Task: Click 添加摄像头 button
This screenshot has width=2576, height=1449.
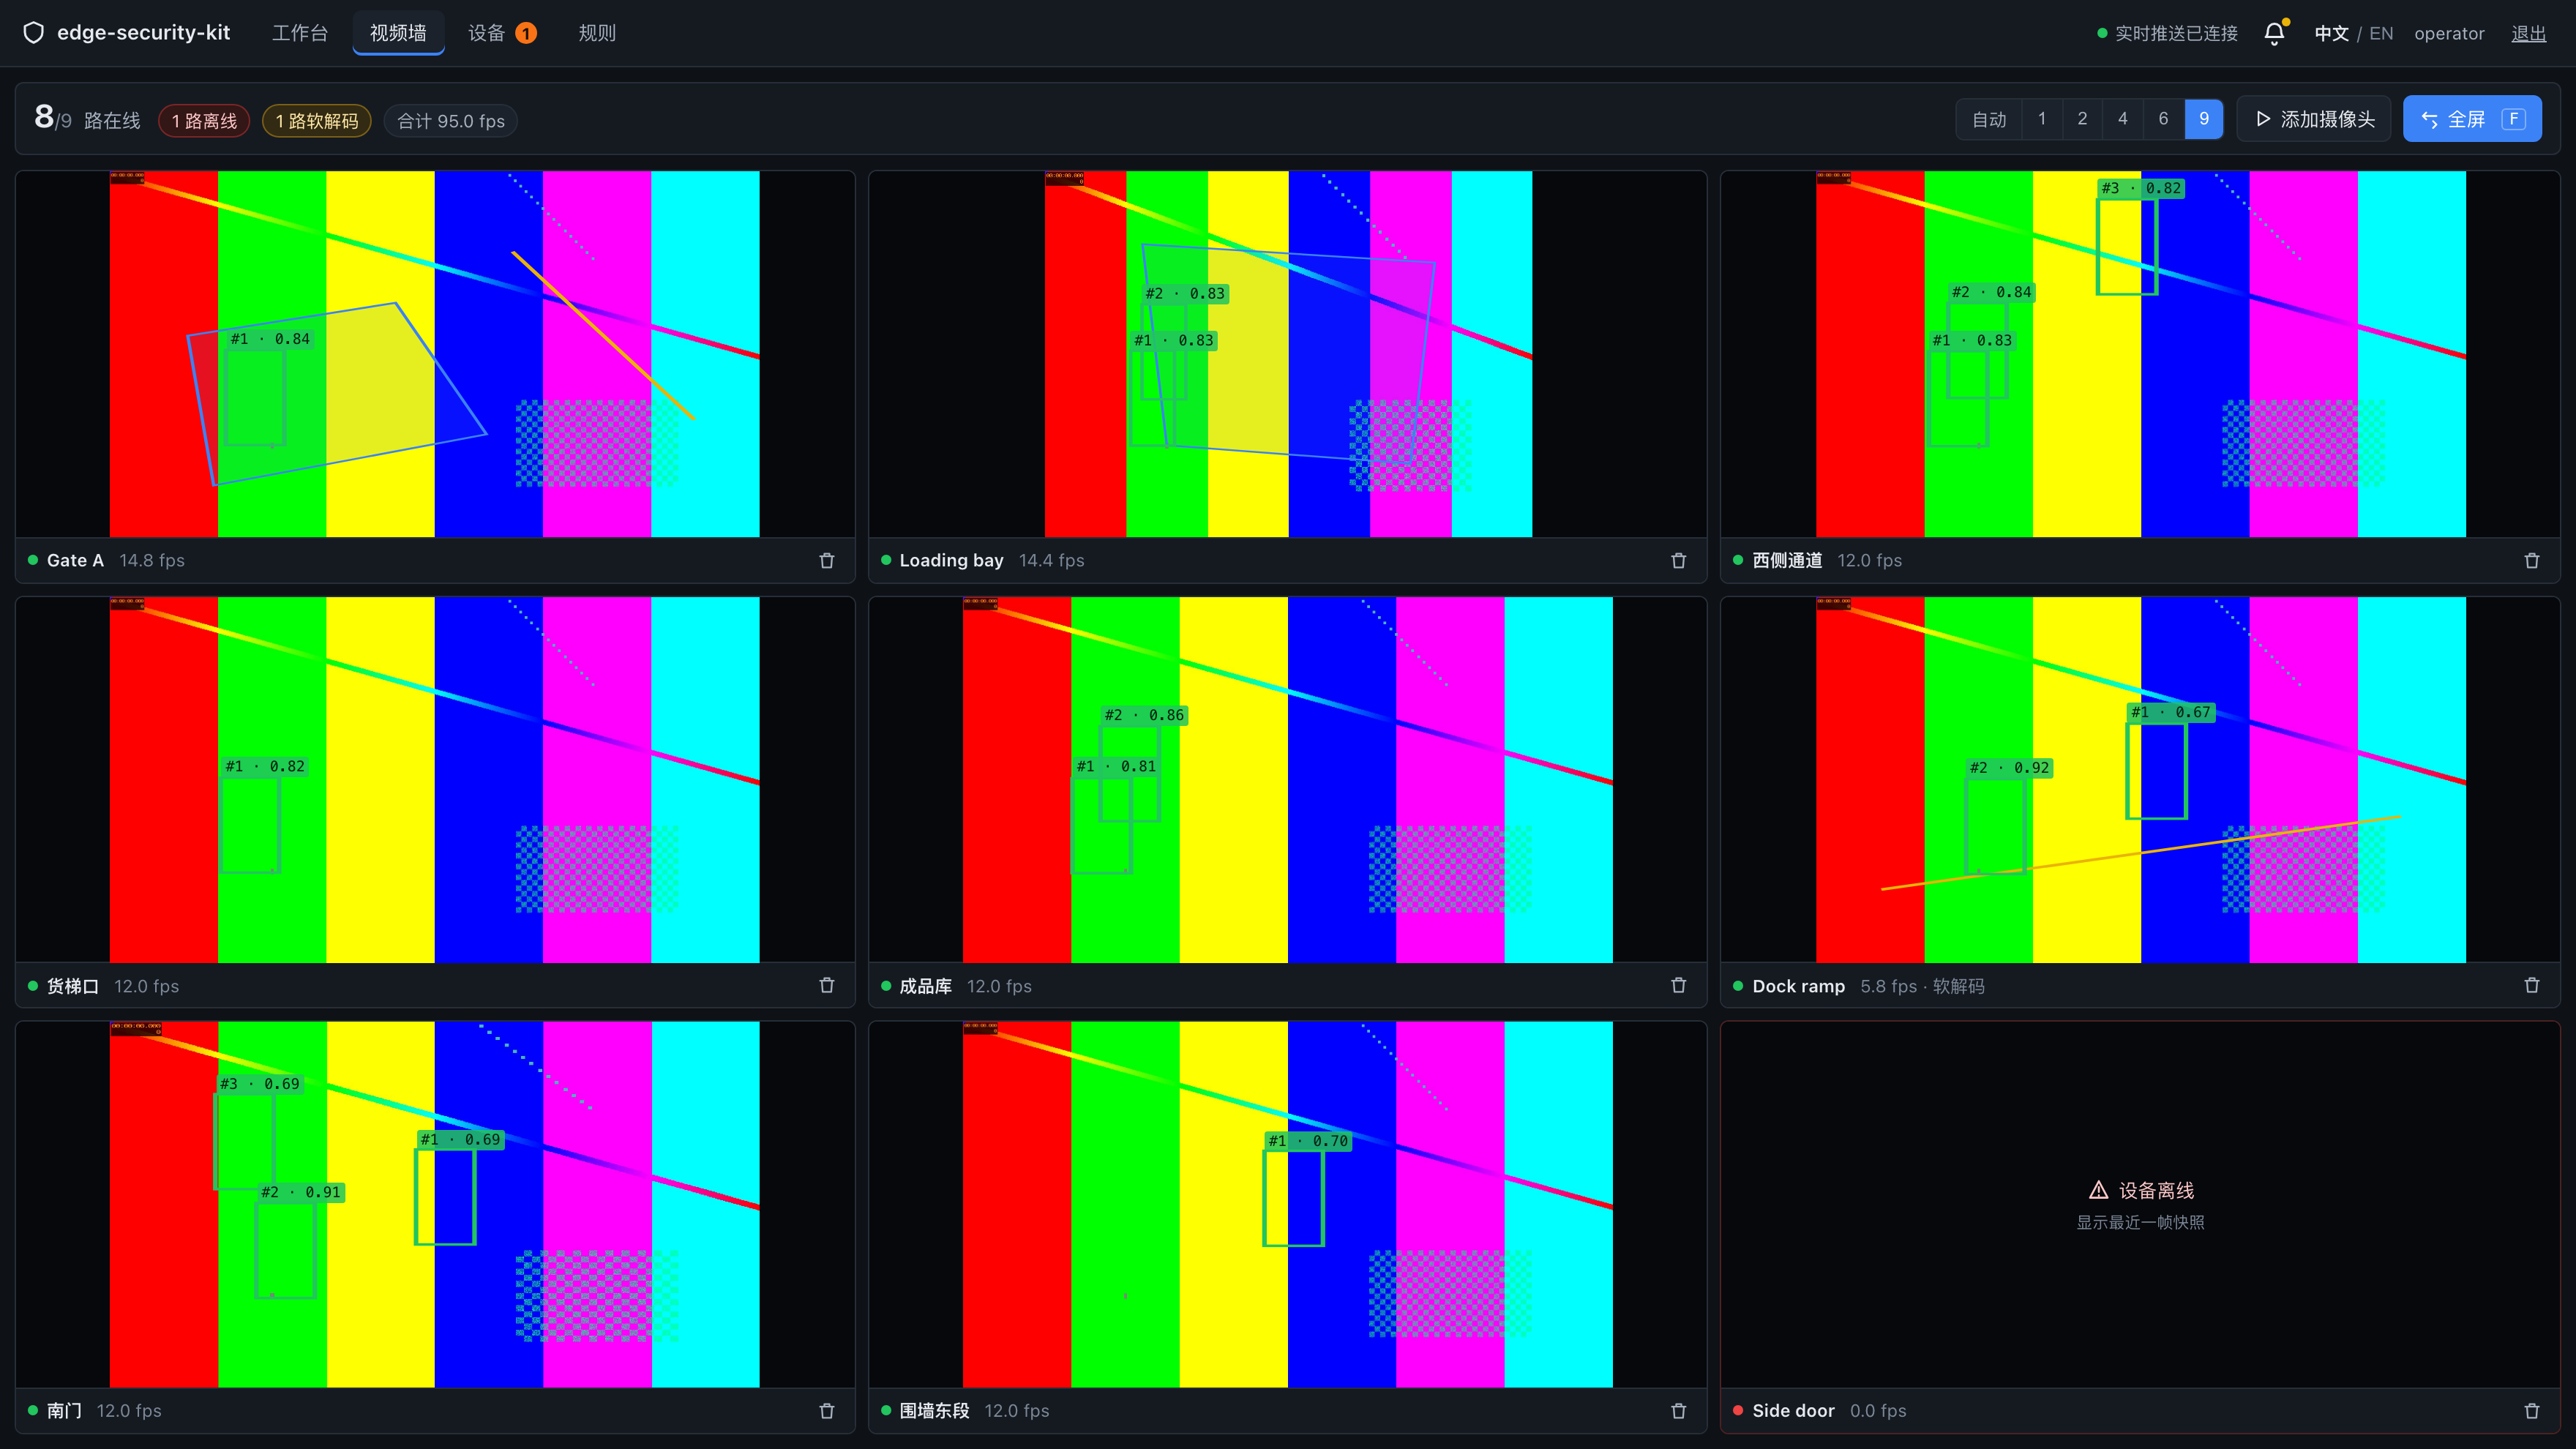Action: [2314, 119]
